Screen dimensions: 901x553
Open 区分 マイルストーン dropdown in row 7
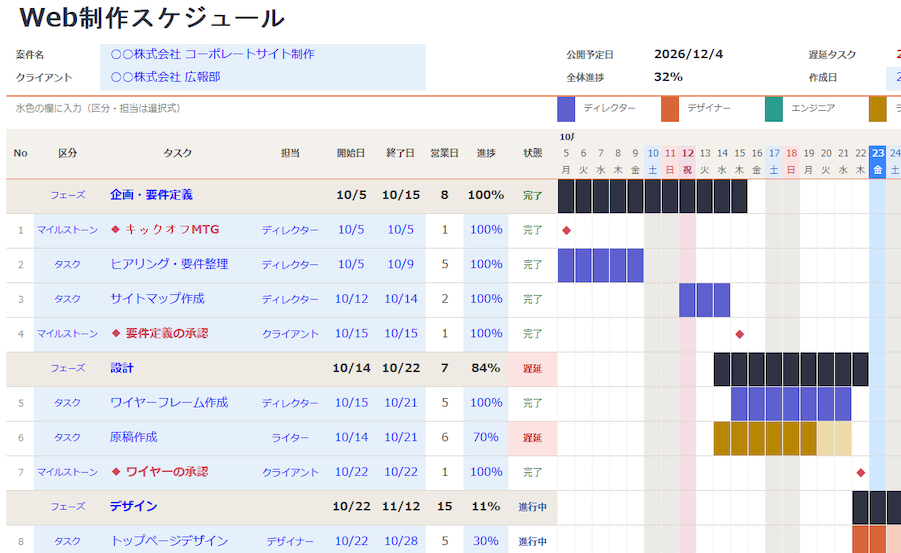(67, 473)
